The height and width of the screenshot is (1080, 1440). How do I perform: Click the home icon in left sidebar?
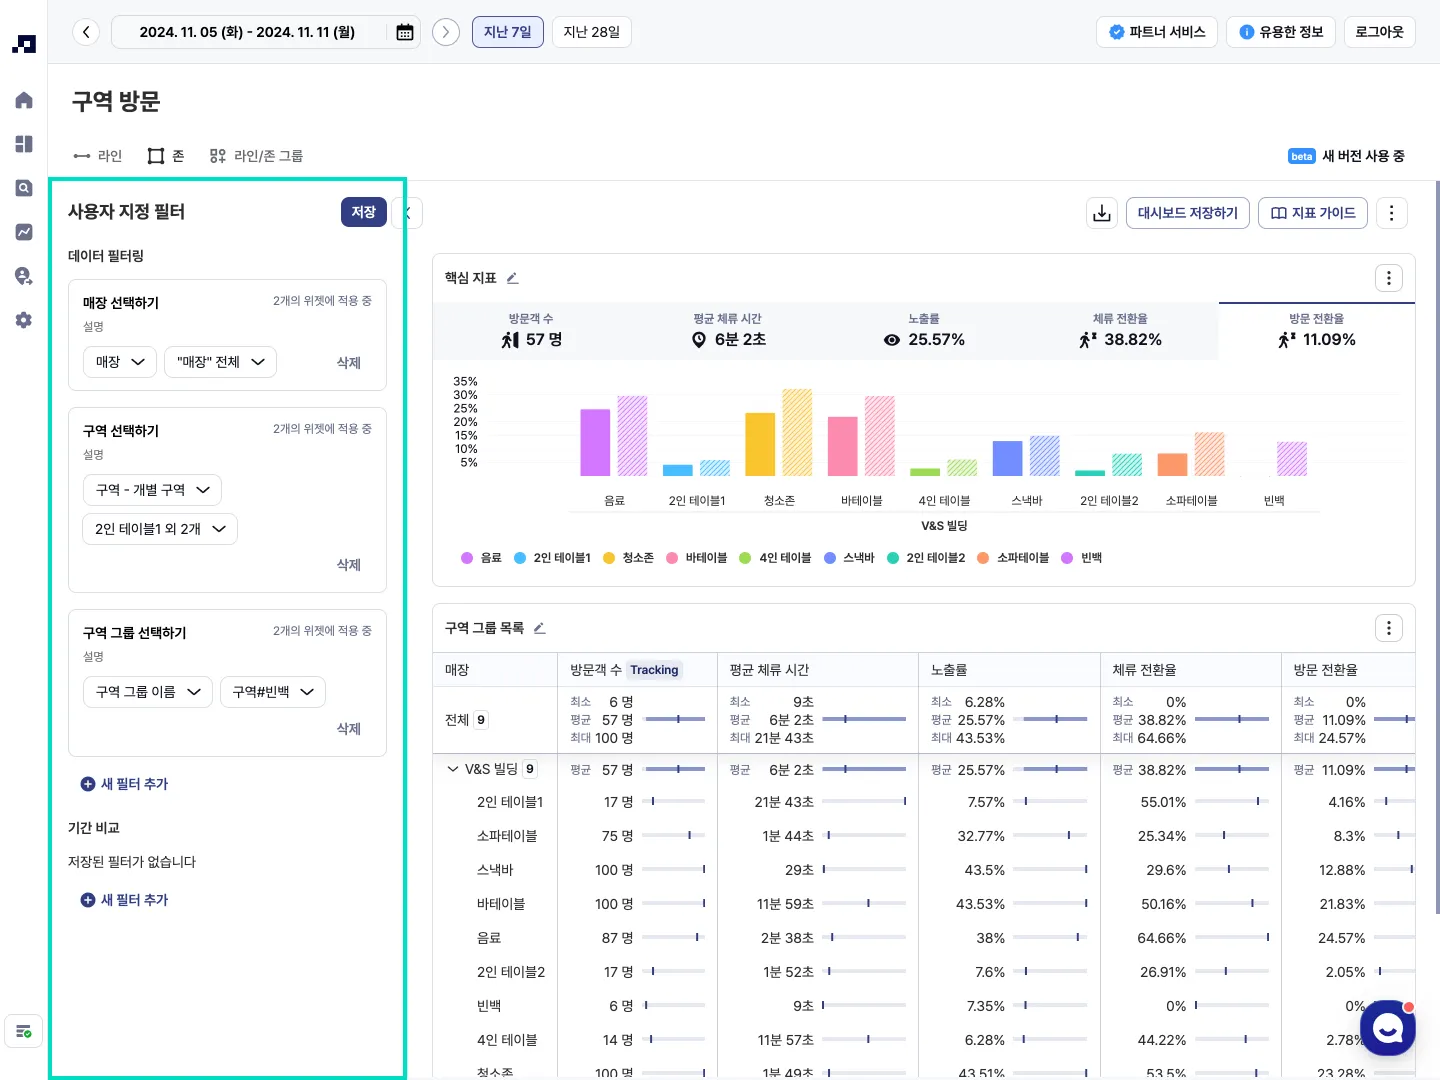pos(24,100)
